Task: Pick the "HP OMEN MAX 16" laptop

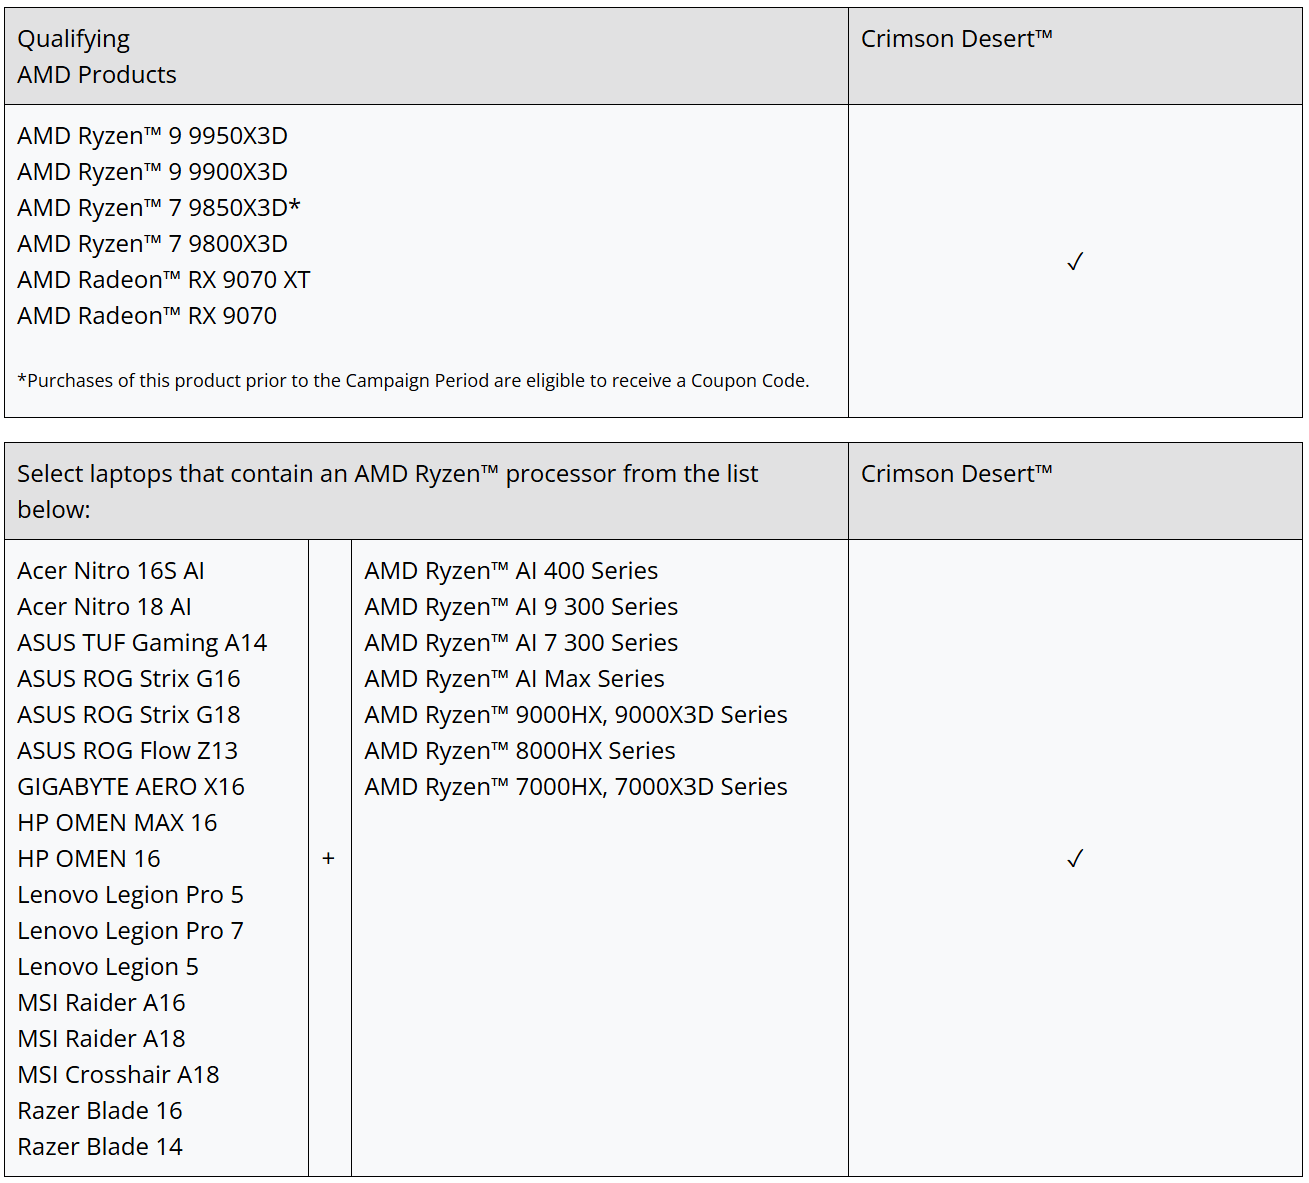Action: coord(117,823)
